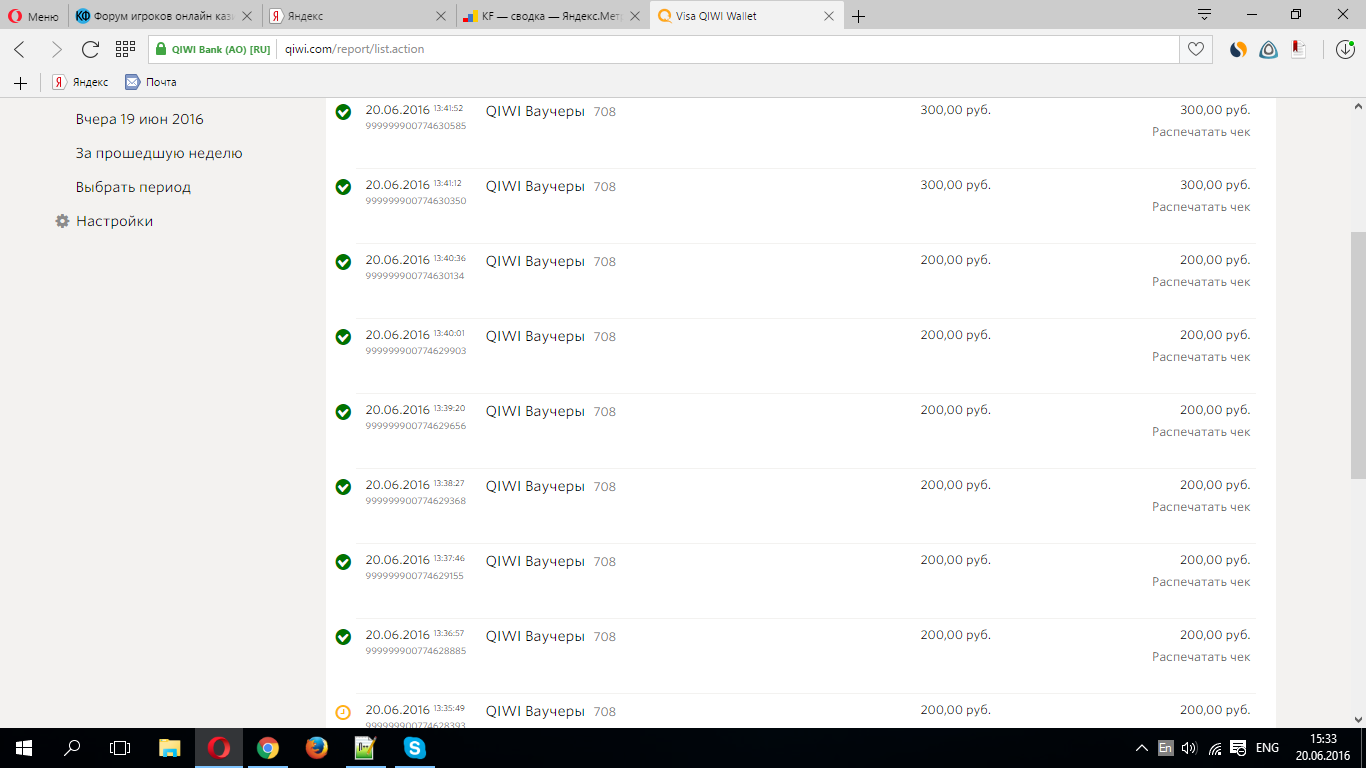This screenshot has width=1366, height=768.
Task: Show hidden system tray icons
Action: click(x=1142, y=748)
